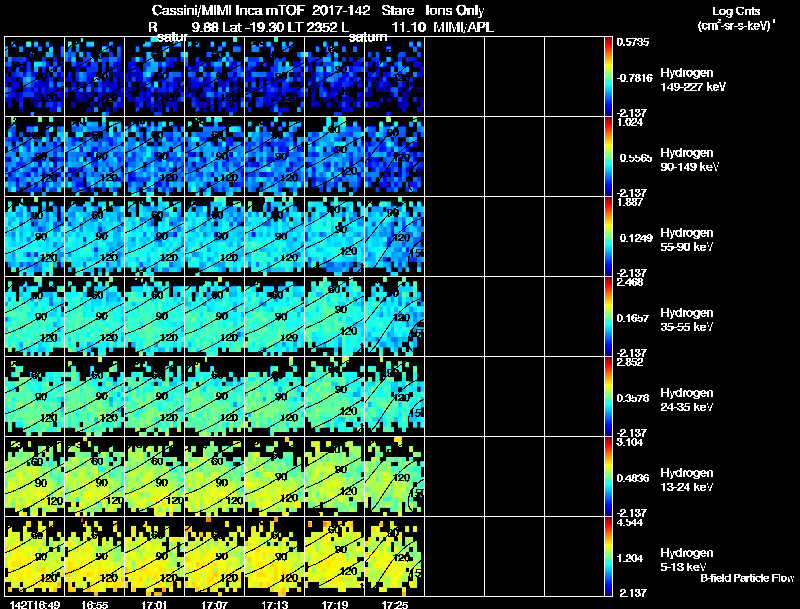Select the Hydrogen 35-55 keV image at 16:55

(x=94, y=316)
